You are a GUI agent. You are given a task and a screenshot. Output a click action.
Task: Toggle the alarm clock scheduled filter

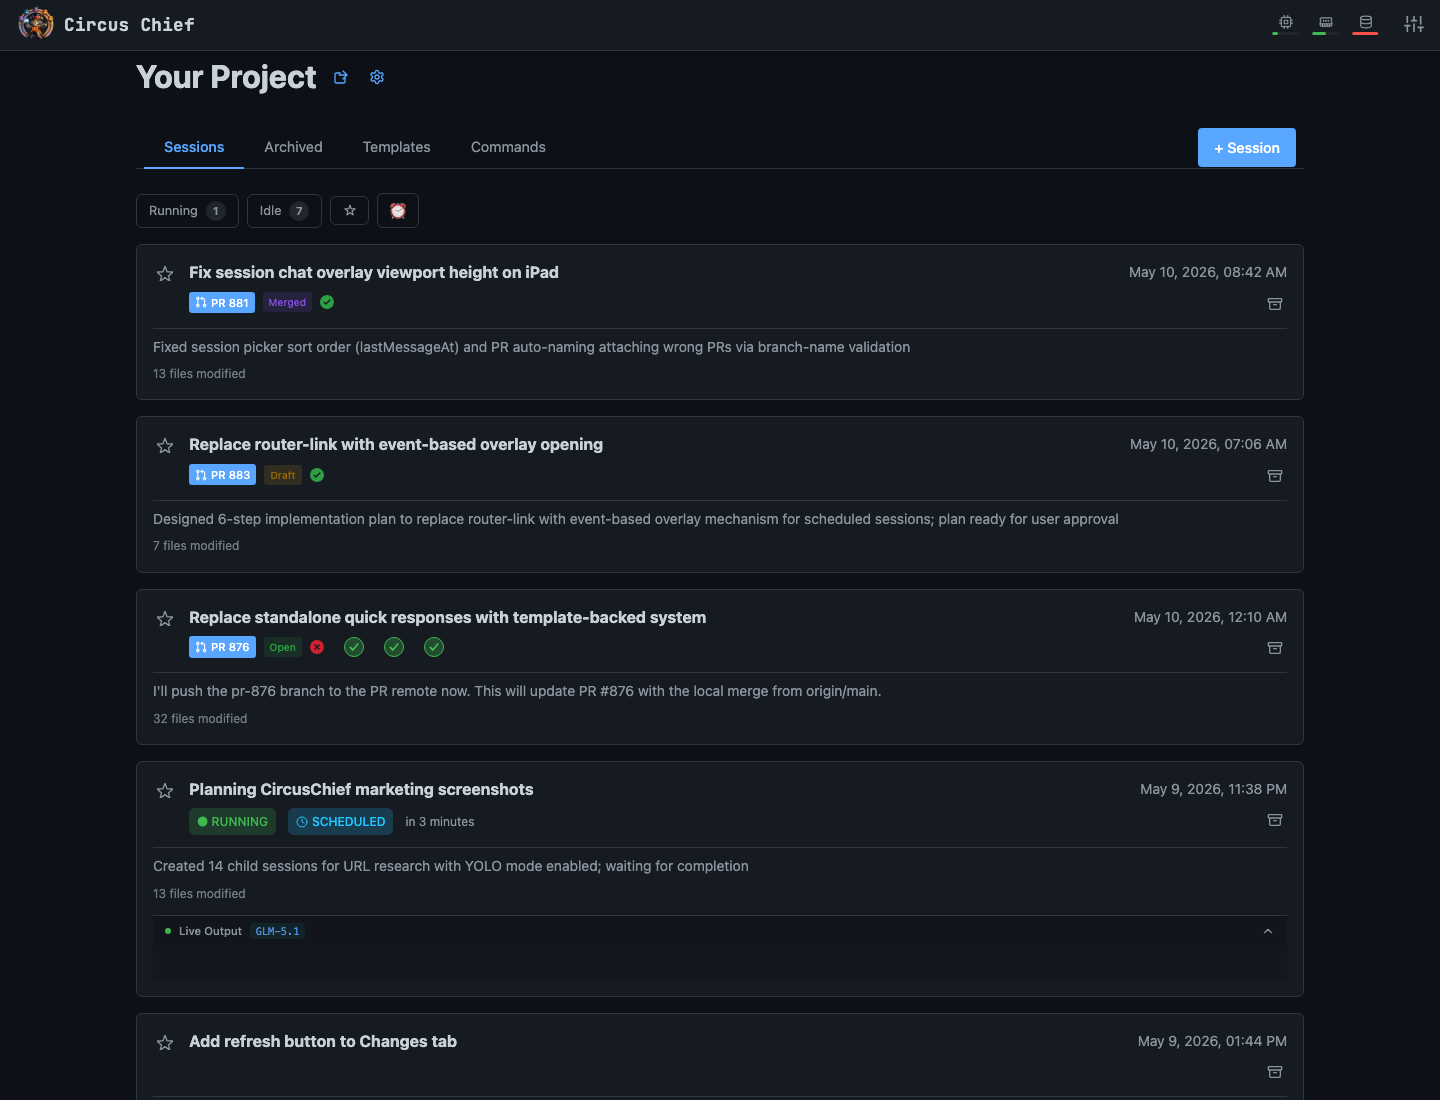(398, 211)
